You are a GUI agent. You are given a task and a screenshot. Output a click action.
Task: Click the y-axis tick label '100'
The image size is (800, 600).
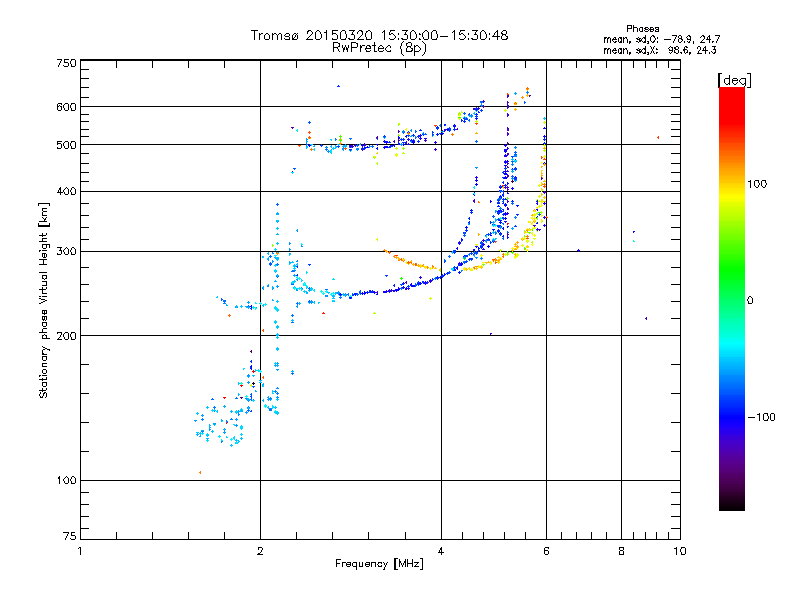click(67, 480)
